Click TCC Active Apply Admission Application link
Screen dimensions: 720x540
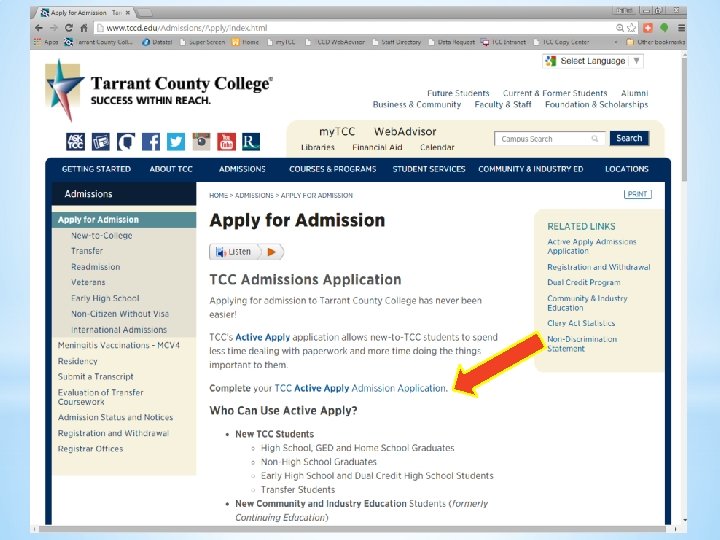[360, 388]
